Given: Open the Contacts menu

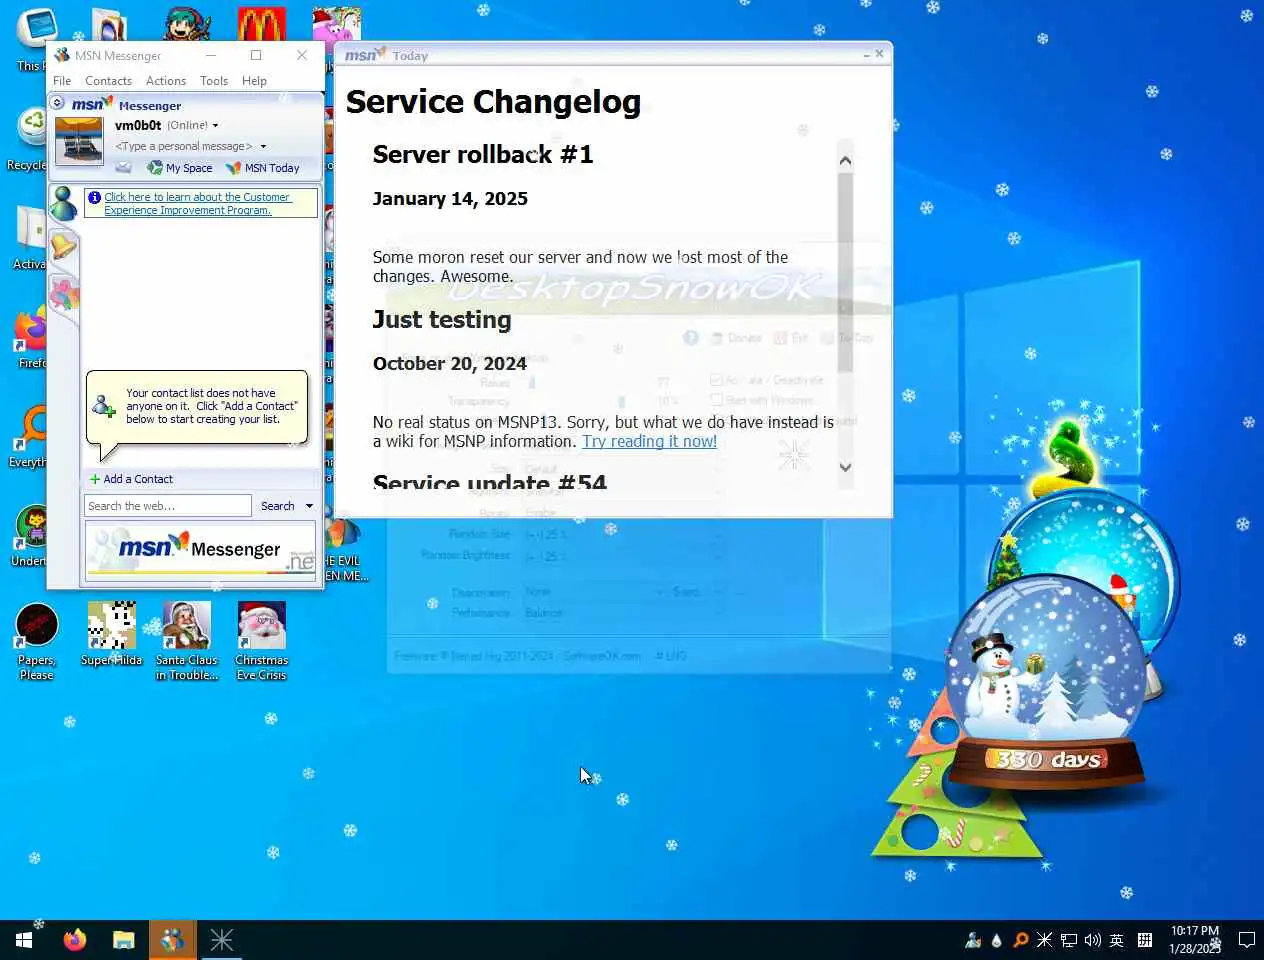Looking at the screenshot, I should click(108, 81).
